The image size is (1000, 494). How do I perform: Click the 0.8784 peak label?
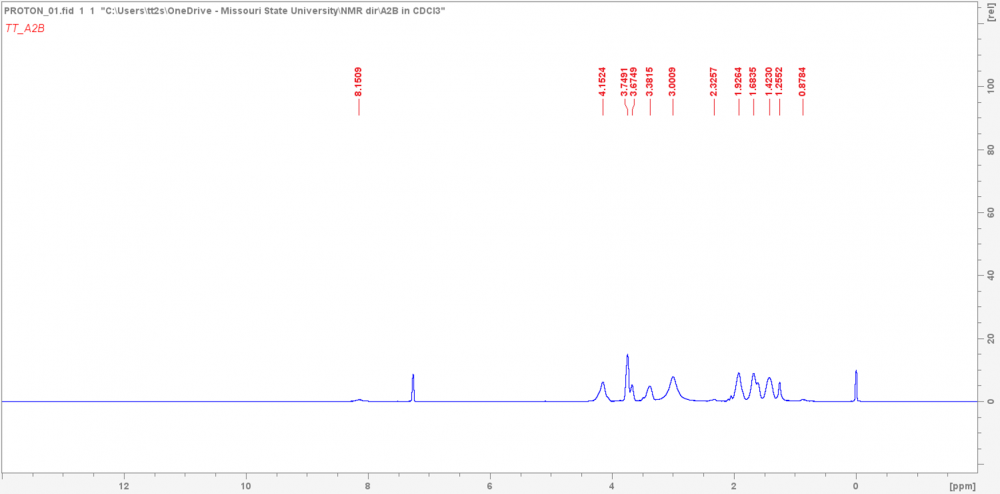pos(802,80)
